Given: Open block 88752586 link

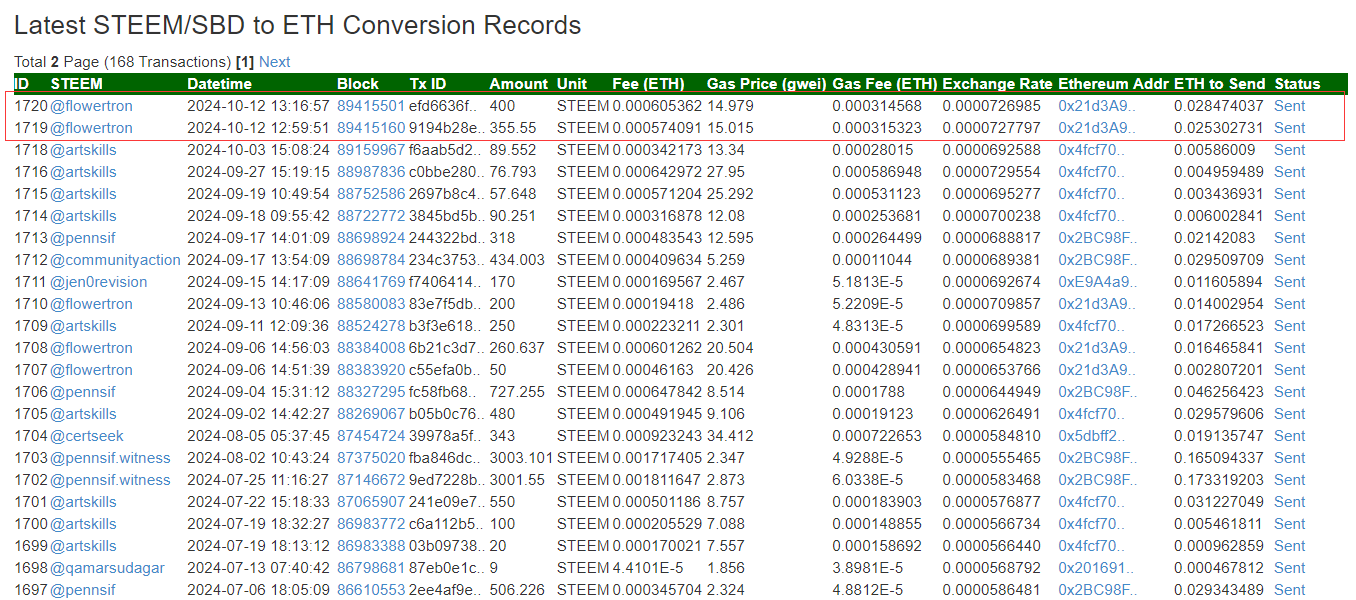Looking at the screenshot, I should click(371, 194).
